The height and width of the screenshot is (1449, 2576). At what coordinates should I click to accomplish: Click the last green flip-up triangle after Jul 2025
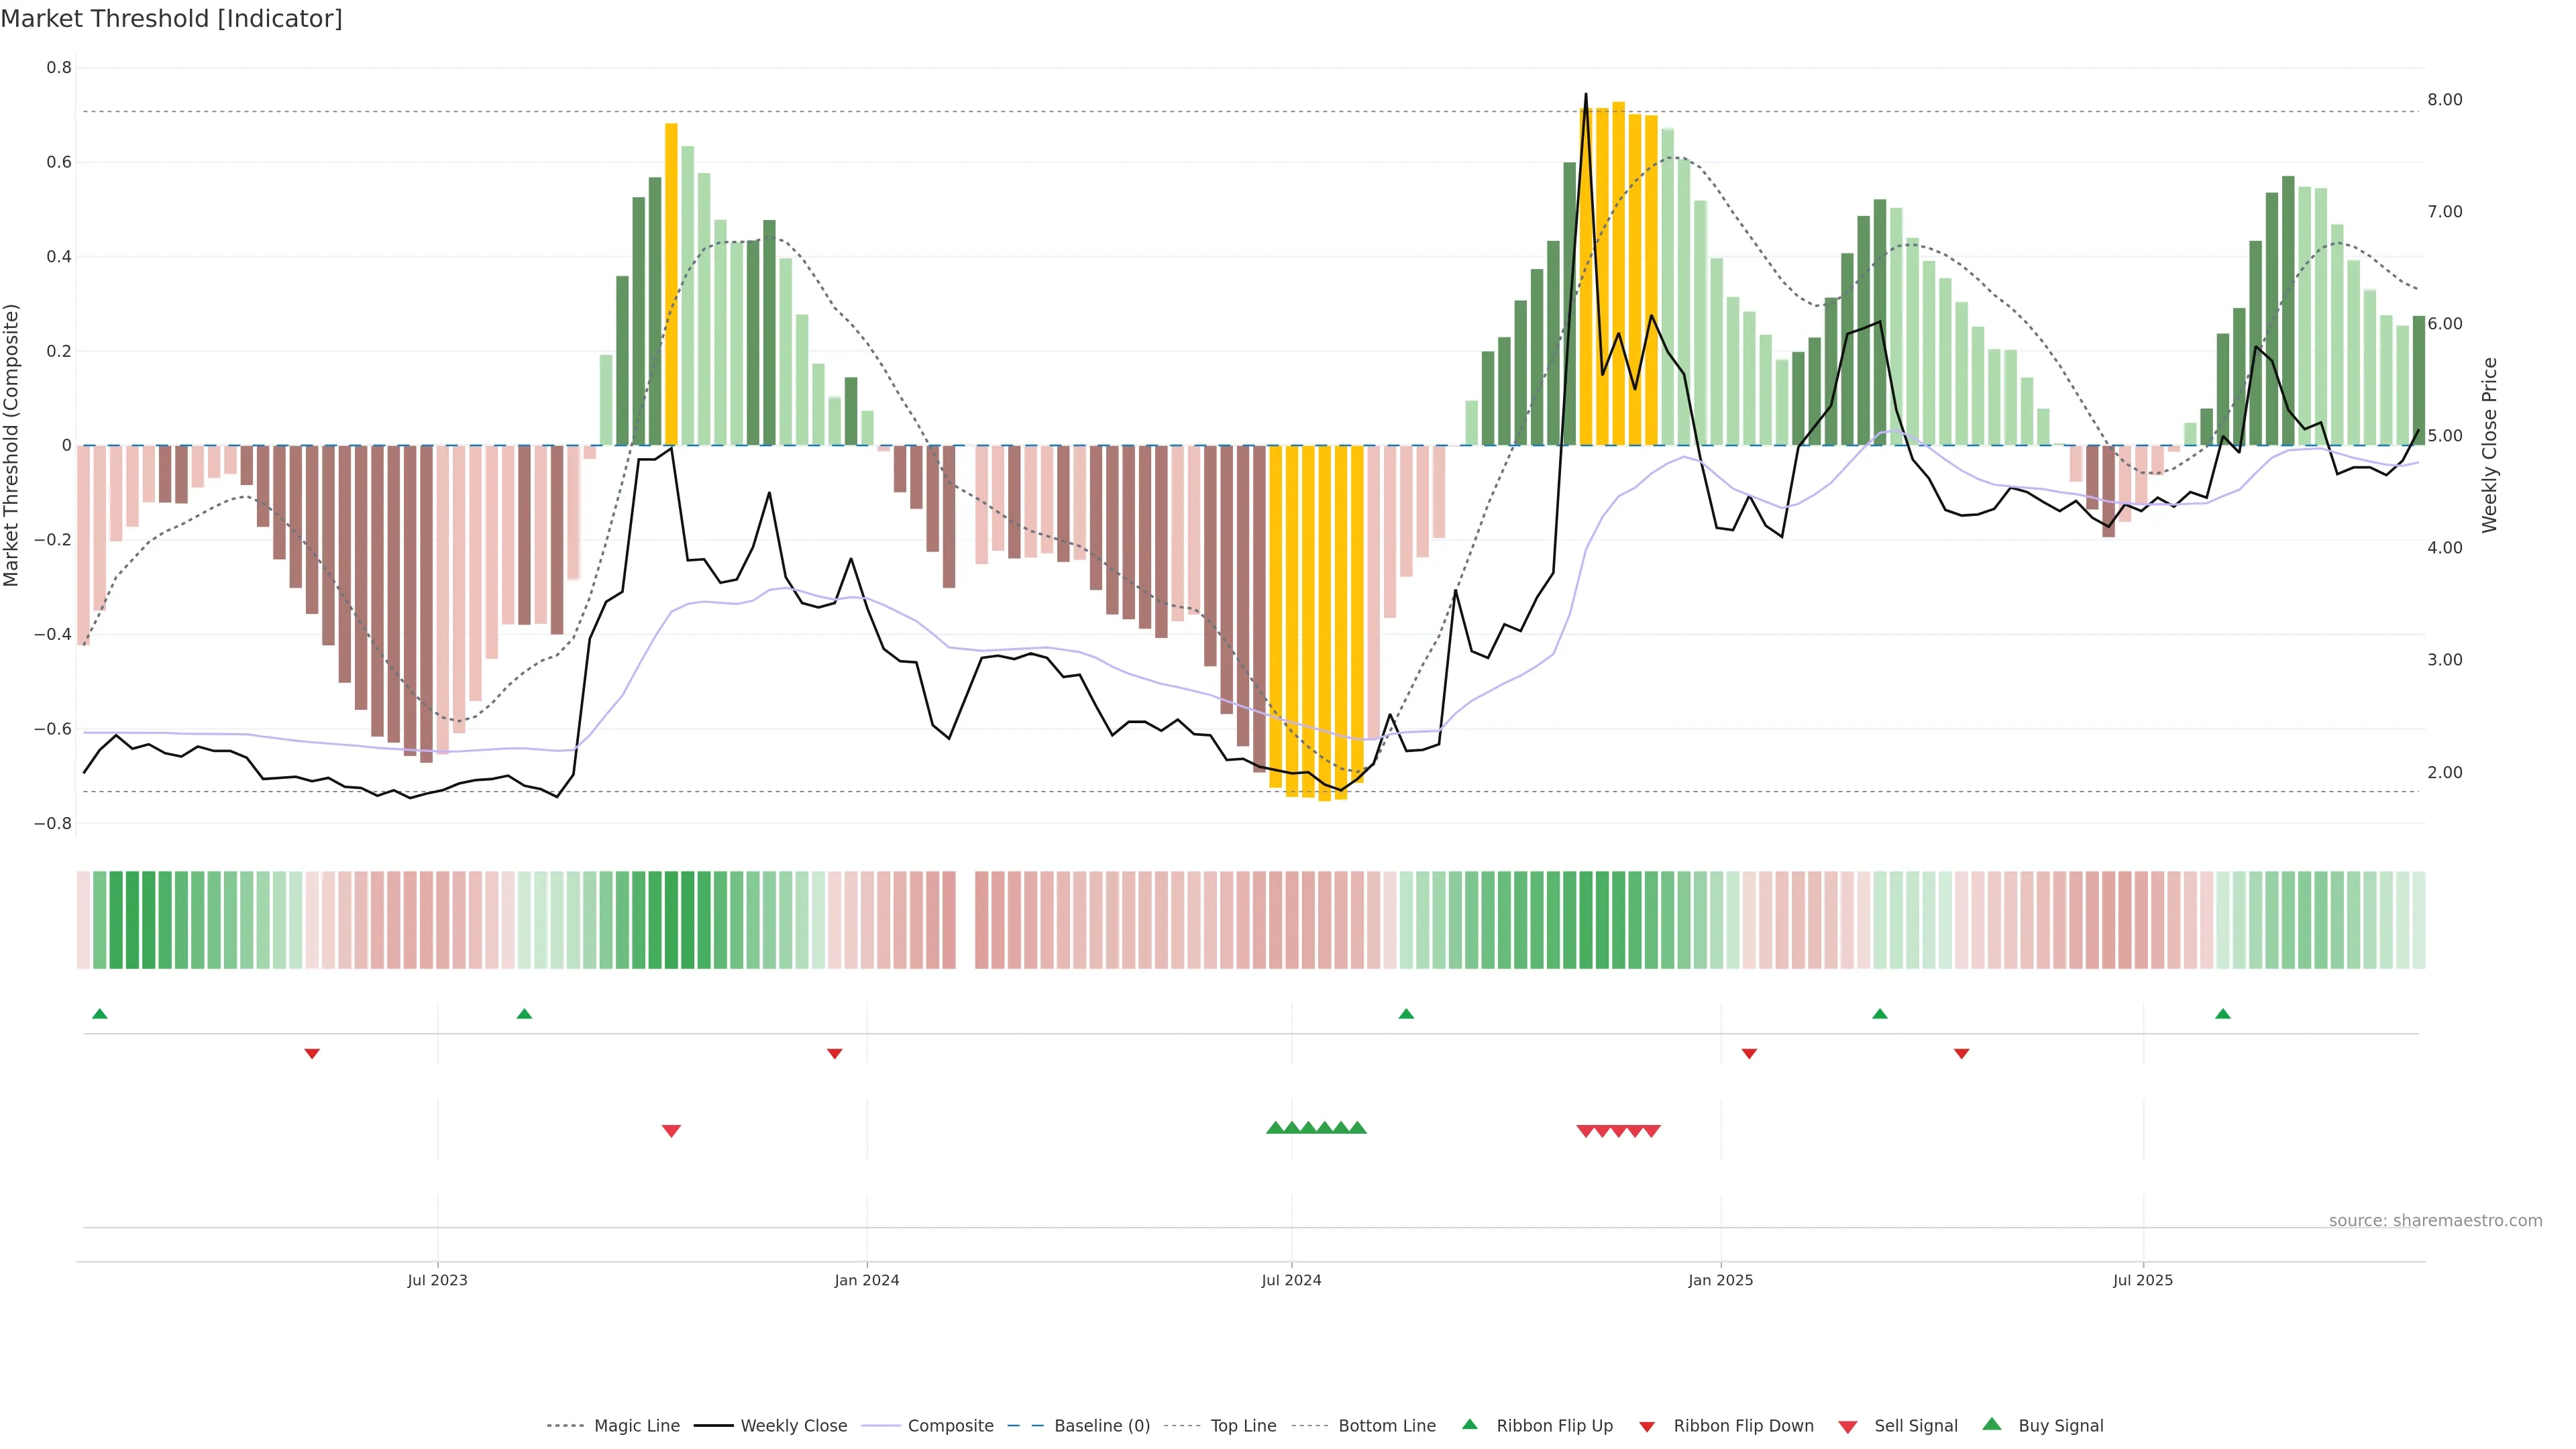[x=2223, y=1014]
